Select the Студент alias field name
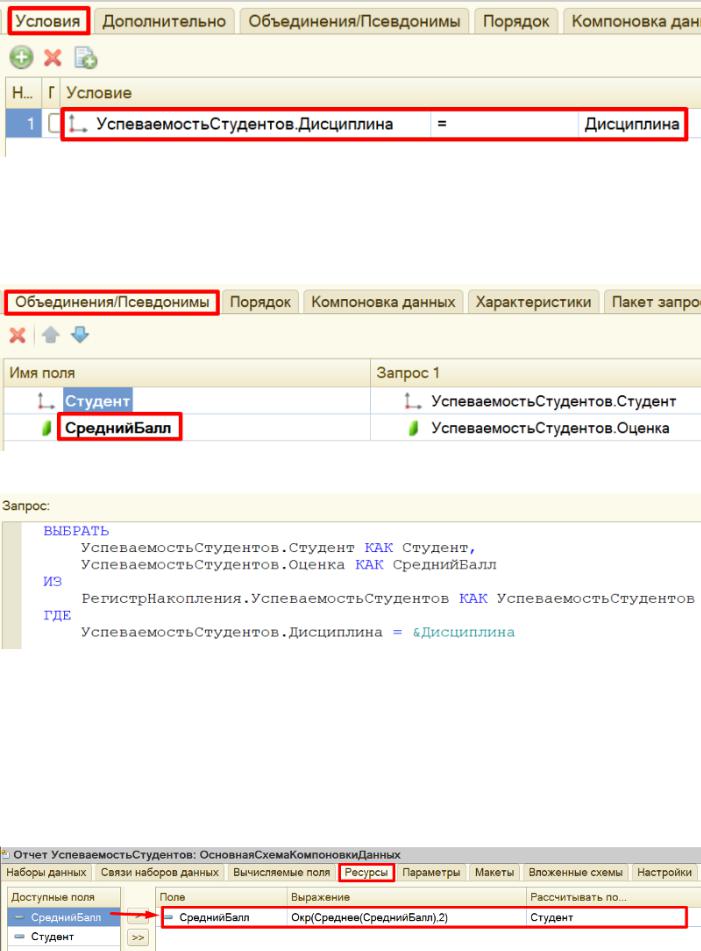 [98, 402]
